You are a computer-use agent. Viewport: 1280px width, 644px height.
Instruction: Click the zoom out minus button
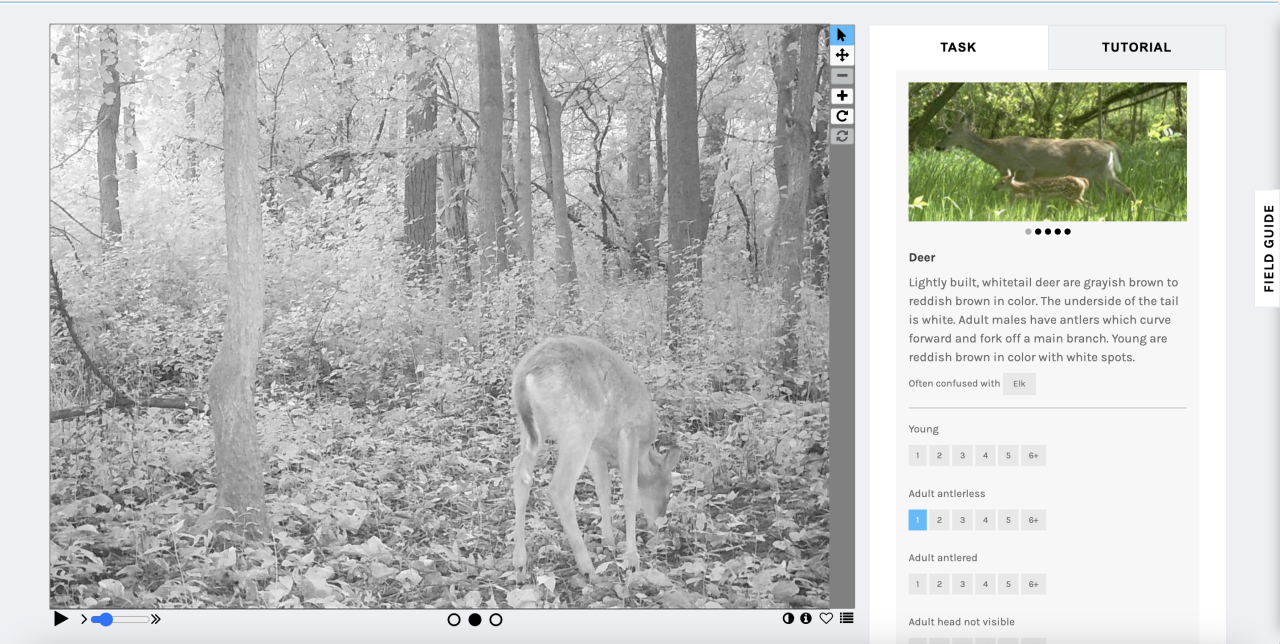point(842,76)
